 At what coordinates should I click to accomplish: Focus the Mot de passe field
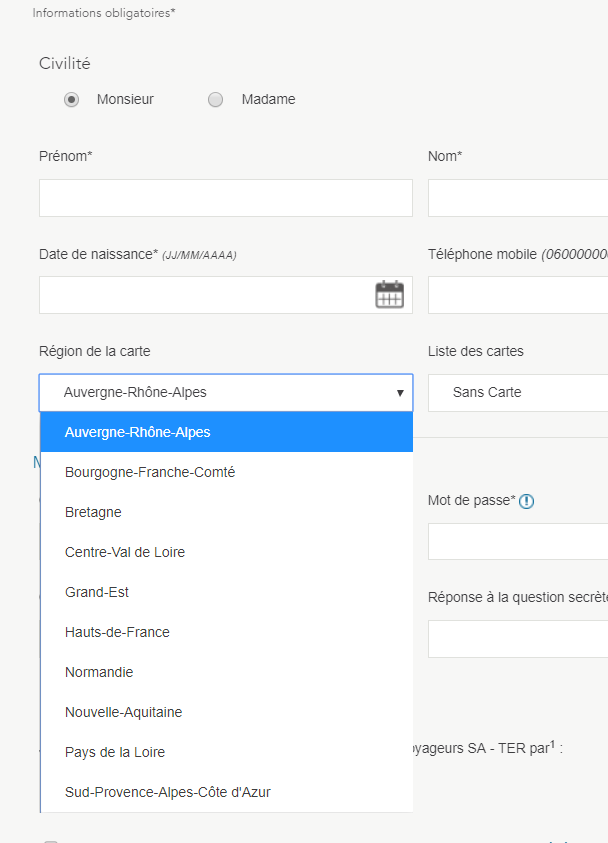pyautogui.click(x=518, y=541)
